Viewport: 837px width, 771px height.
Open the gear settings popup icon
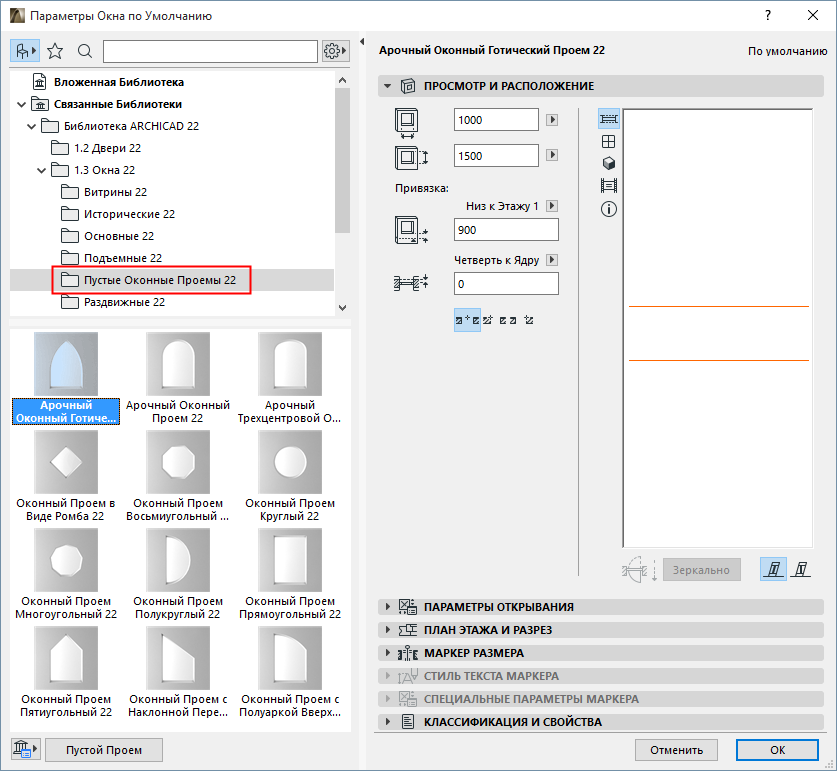pyautogui.click(x=336, y=51)
